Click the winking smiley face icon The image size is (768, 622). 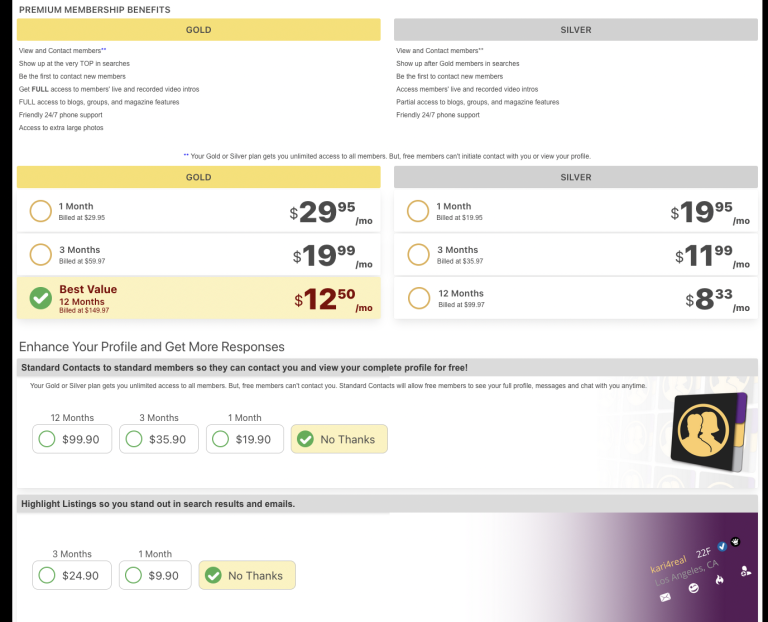692,588
